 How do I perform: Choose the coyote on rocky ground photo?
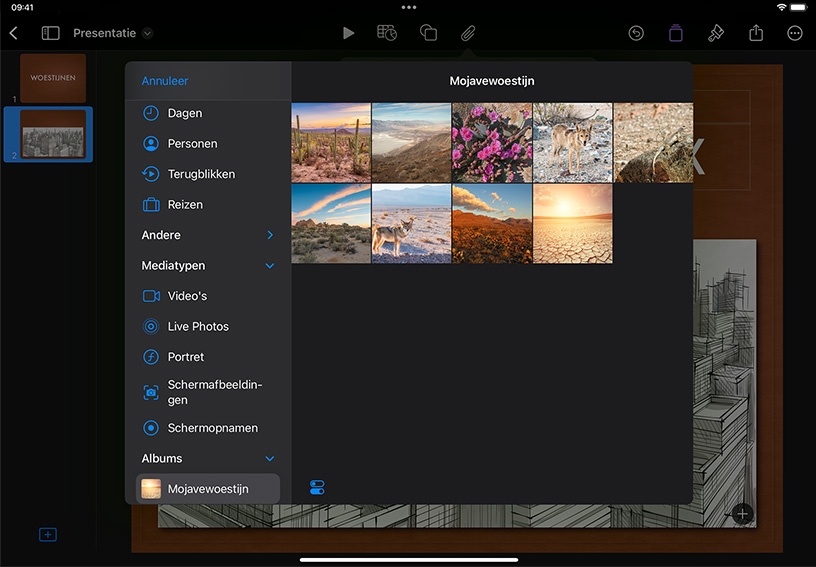[x=572, y=143]
